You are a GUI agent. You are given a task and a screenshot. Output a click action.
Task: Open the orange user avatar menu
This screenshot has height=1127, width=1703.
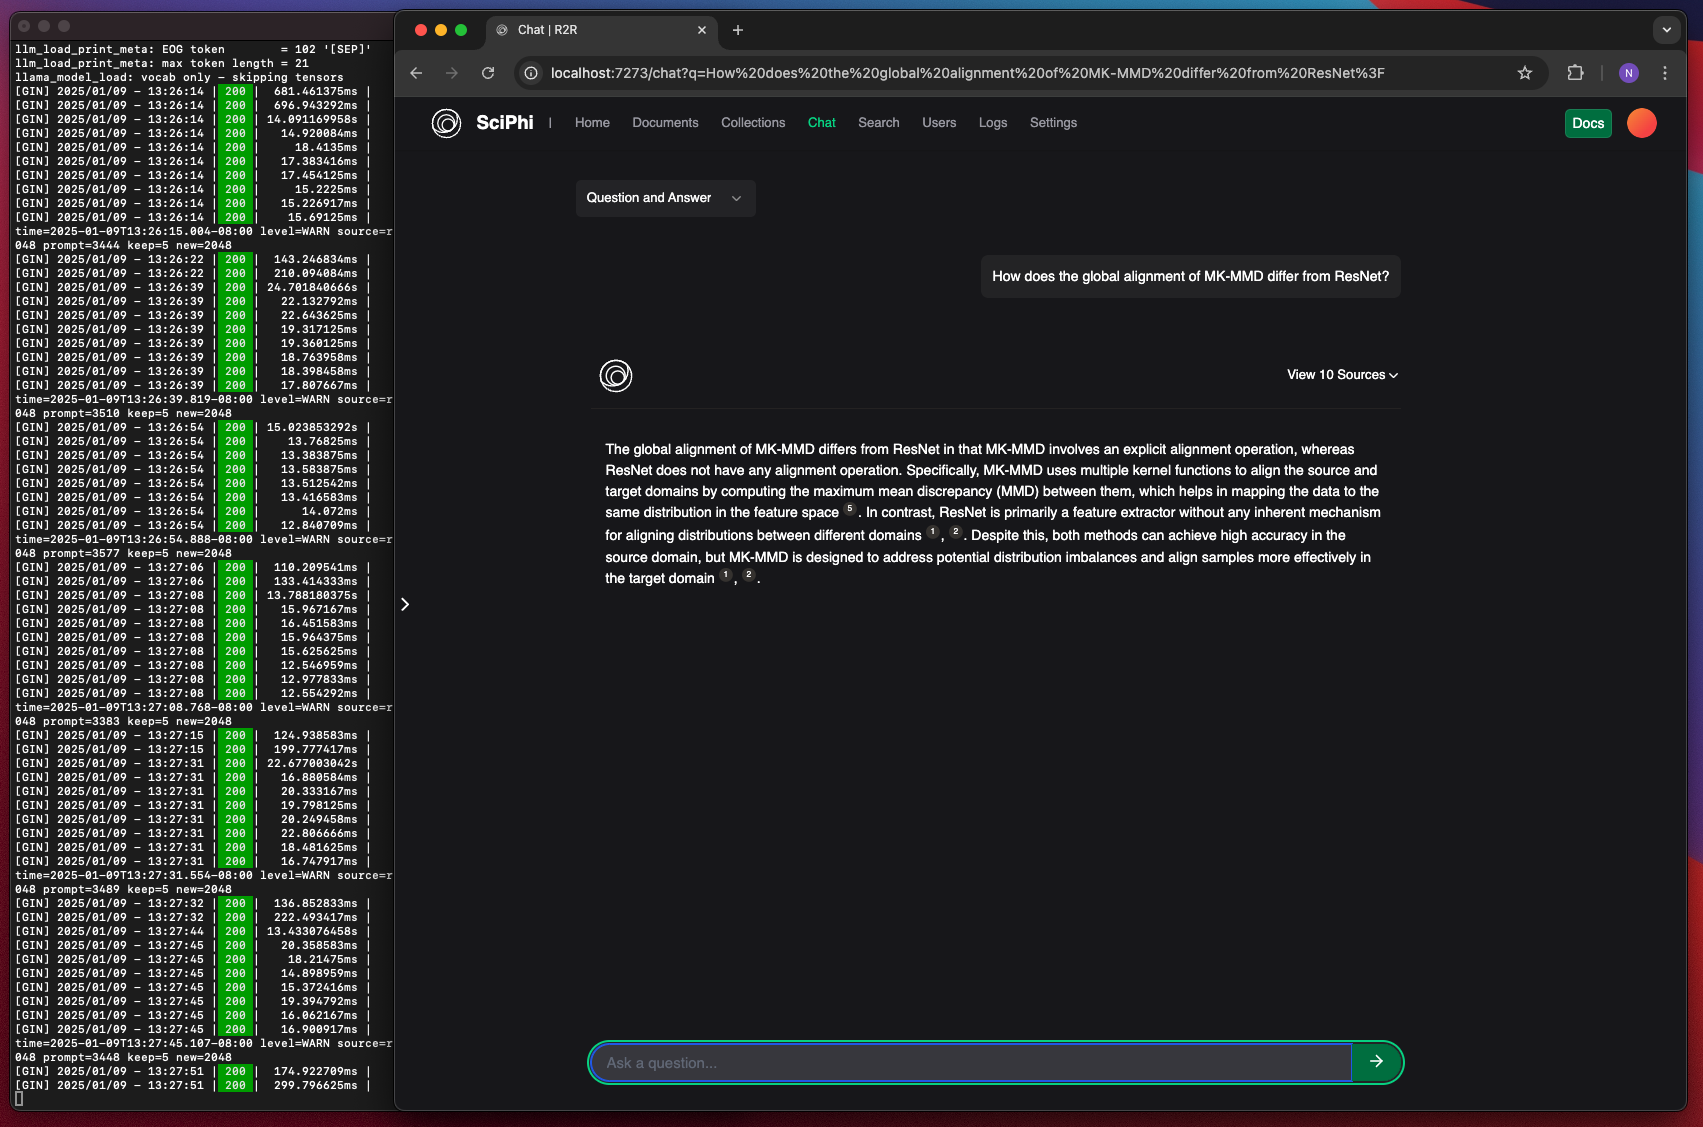point(1642,123)
